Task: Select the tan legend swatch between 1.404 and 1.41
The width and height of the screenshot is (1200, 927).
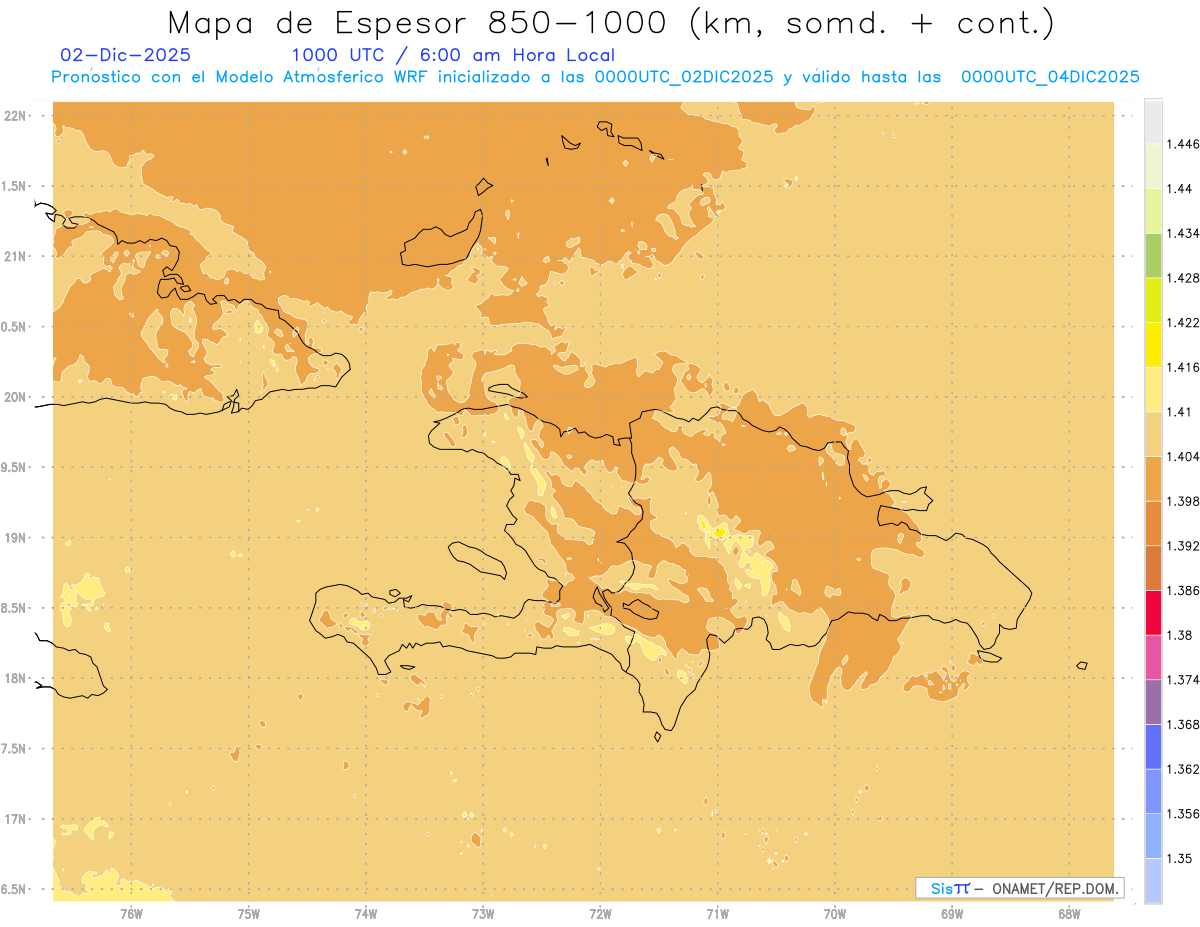Action: pyautogui.click(x=1153, y=434)
